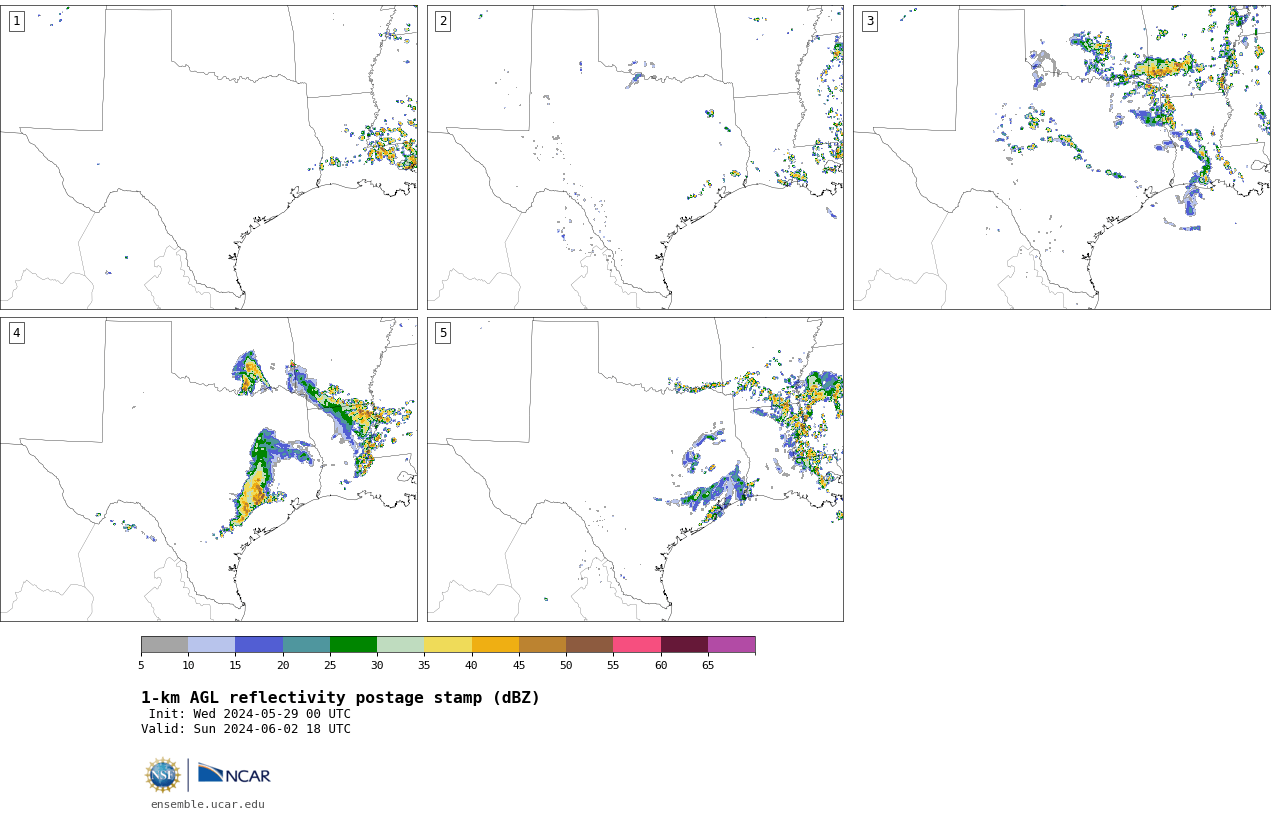Click the panel number 3 label box
This screenshot has width=1280, height=815.
point(869,21)
